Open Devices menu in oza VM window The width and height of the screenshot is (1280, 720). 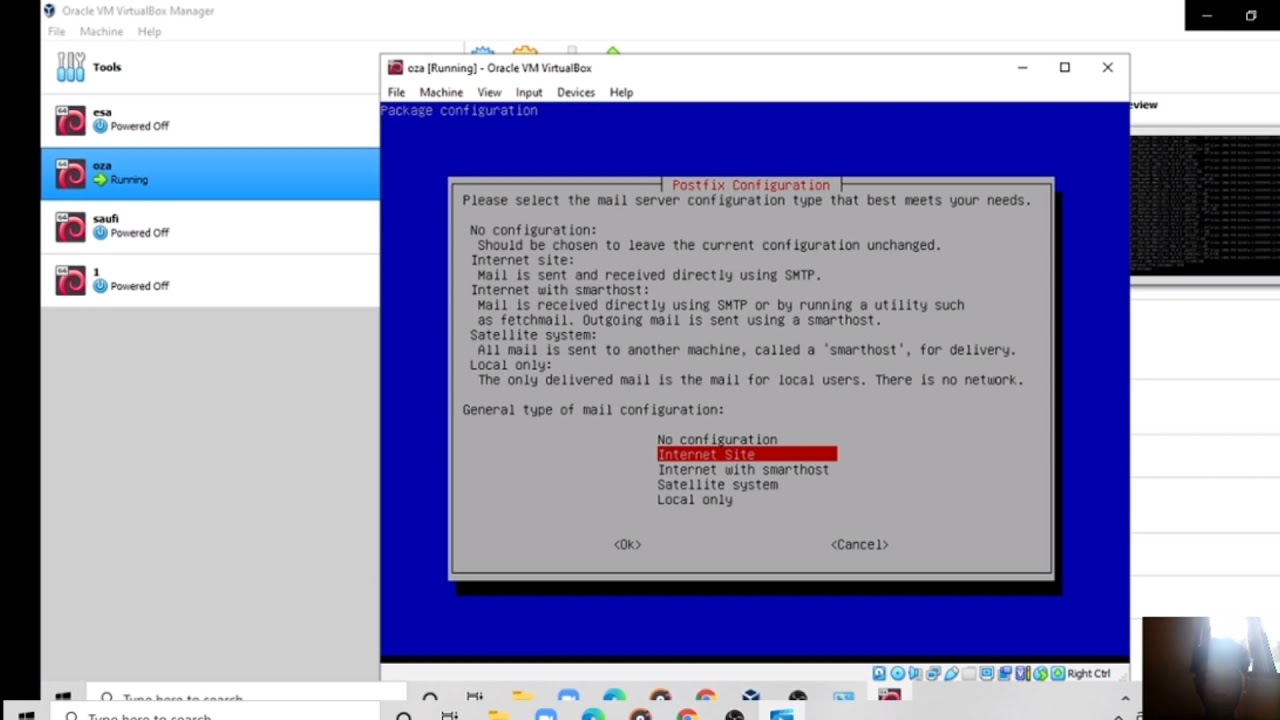click(x=576, y=92)
